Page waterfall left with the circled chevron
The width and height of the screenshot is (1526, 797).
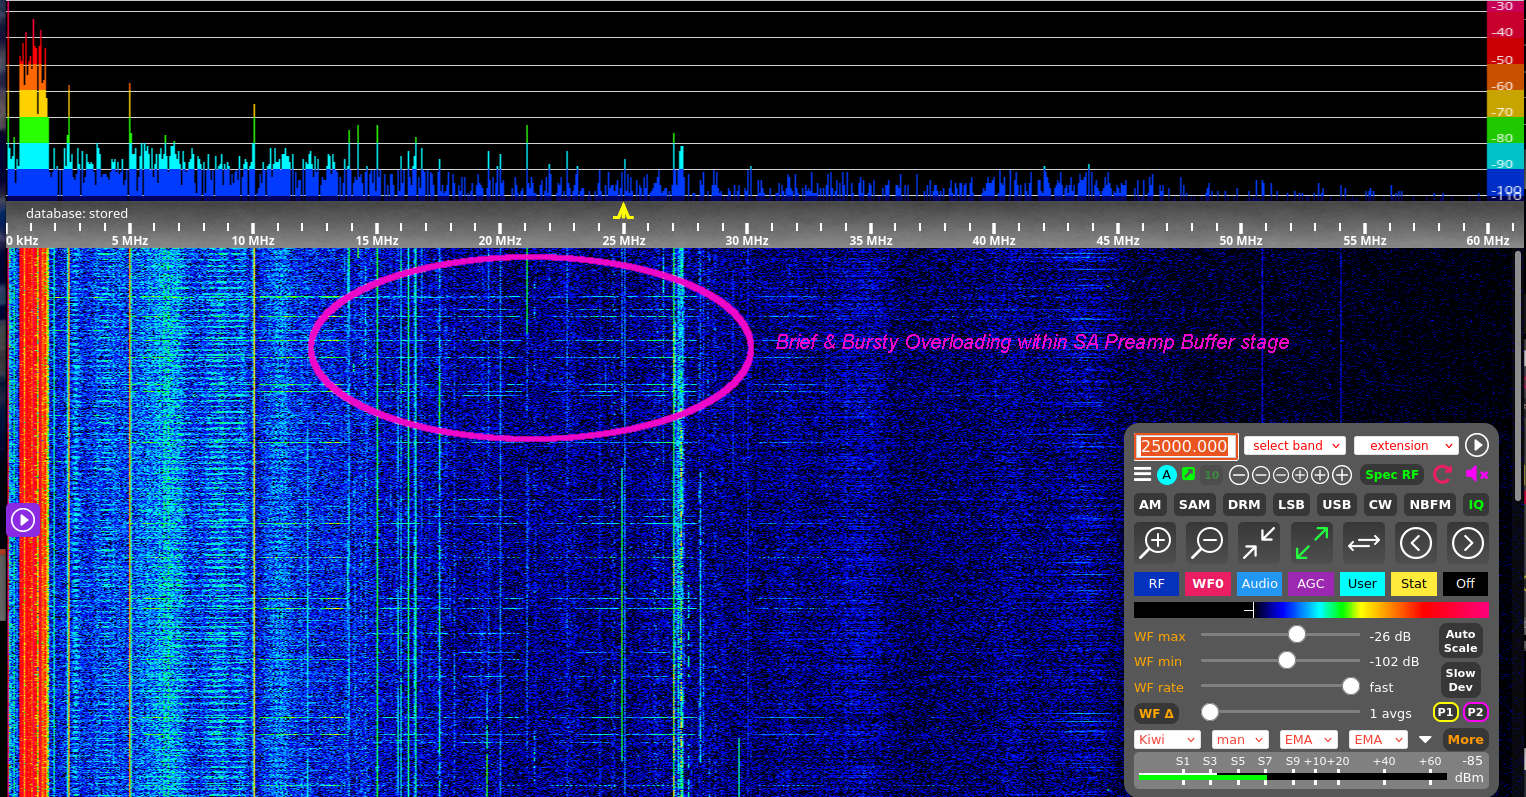[x=1415, y=543]
